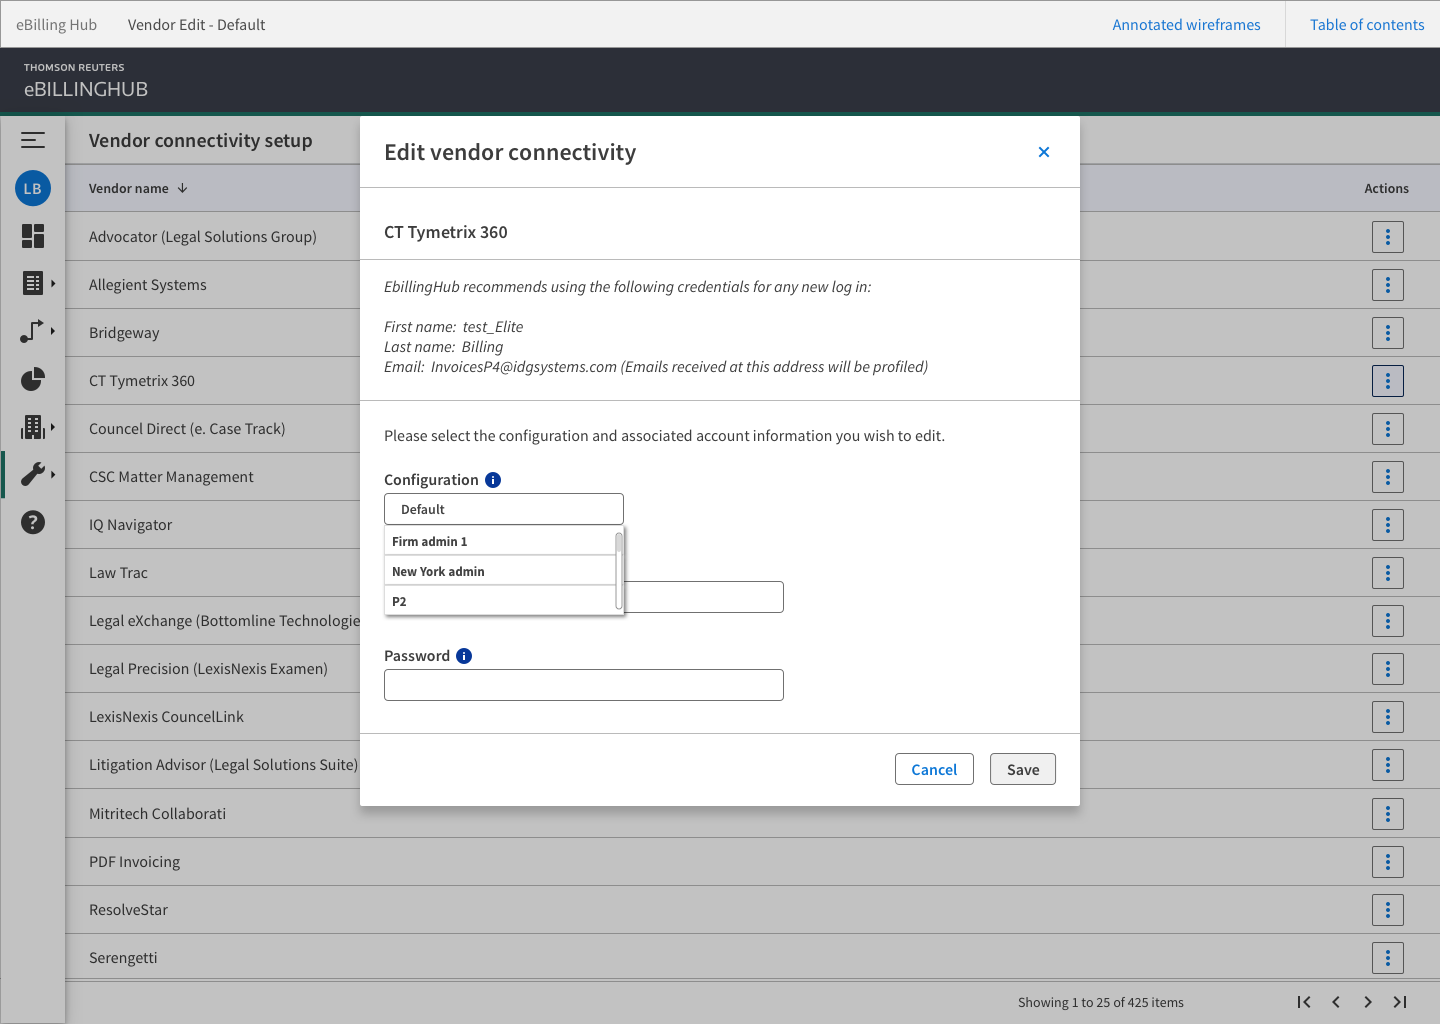Image resolution: width=1440 pixels, height=1024 pixels.
Task: Open actions menu for CSC Matter Management row
Action: (x=1388, y=477)
